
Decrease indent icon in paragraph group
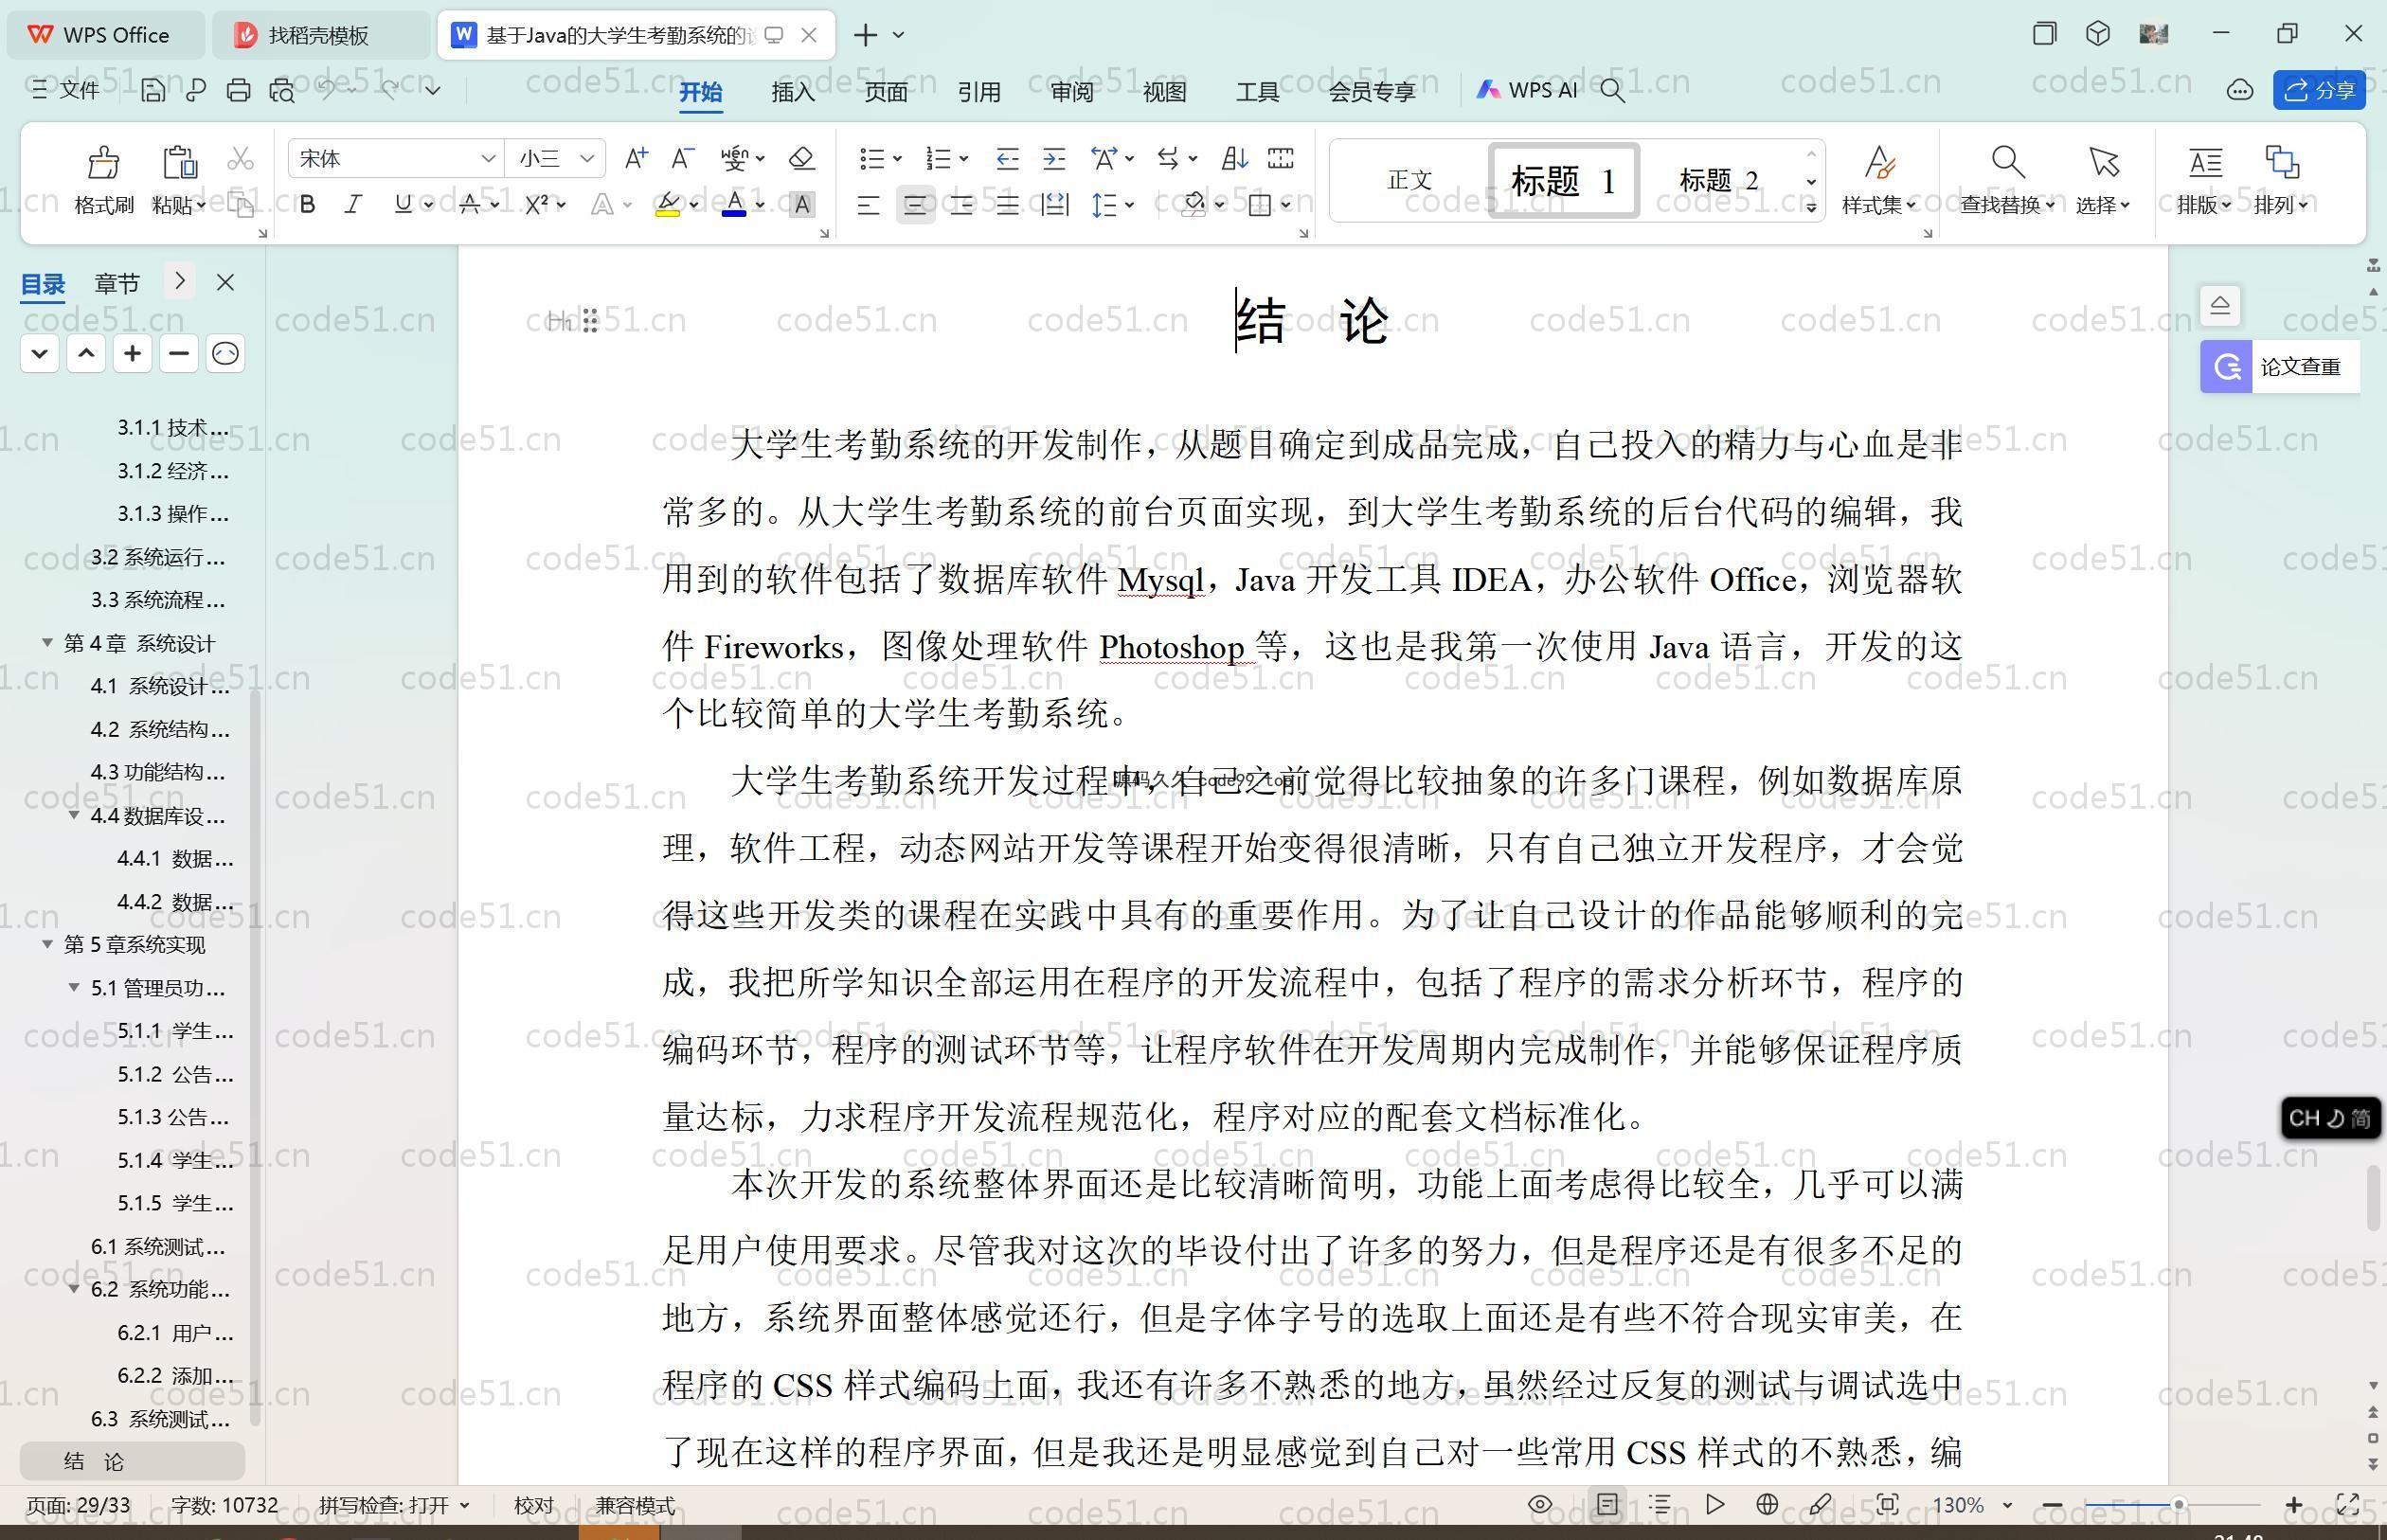(1007, 158)
